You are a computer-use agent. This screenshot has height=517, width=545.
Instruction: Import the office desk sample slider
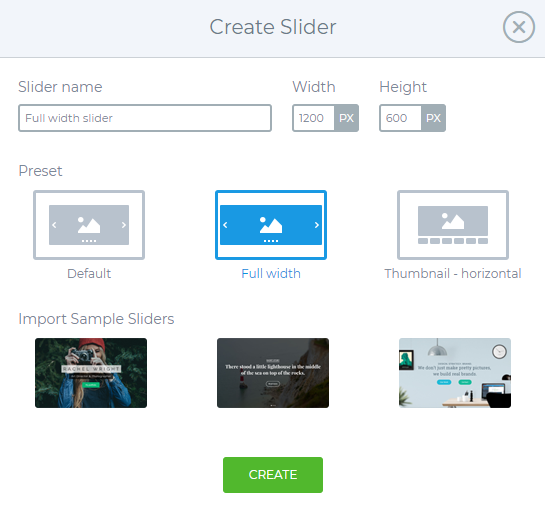click(x=455, y=373)
